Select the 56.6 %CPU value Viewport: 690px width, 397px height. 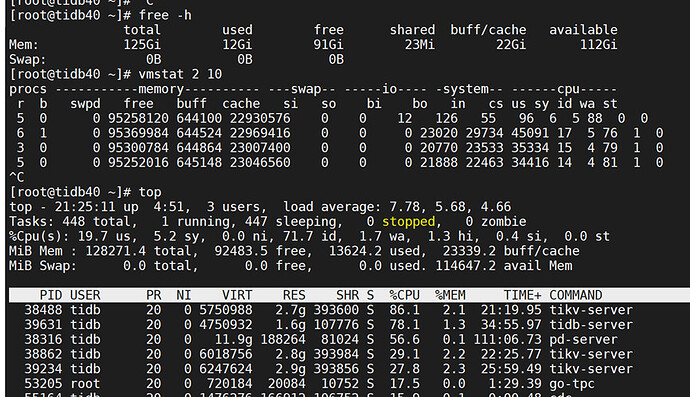click(404, 340)
